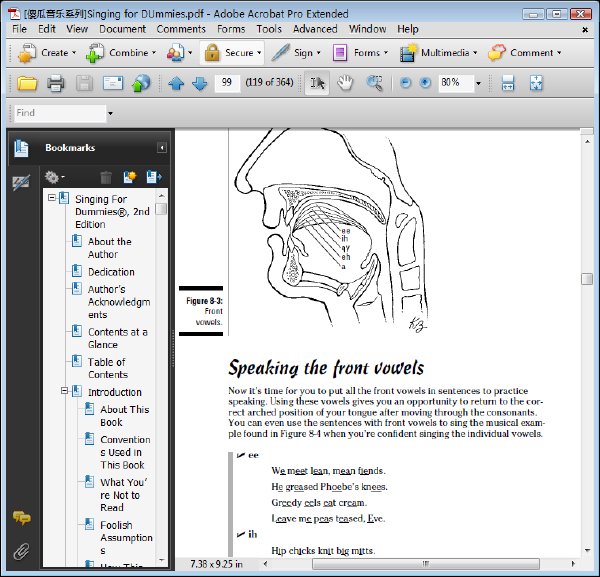
Task: Expand the Combine dropdown arrow
Action: click(x=154, y=53)
